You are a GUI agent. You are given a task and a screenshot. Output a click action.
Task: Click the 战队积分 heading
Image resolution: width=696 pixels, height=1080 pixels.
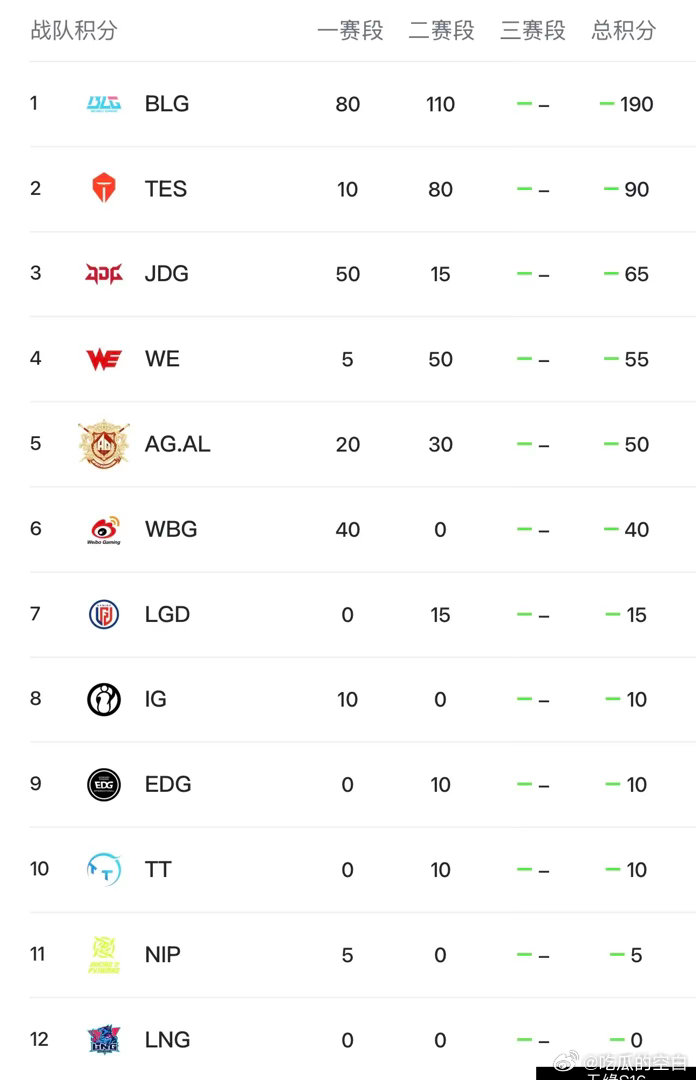pyautogui.click(x=74, y=30)
